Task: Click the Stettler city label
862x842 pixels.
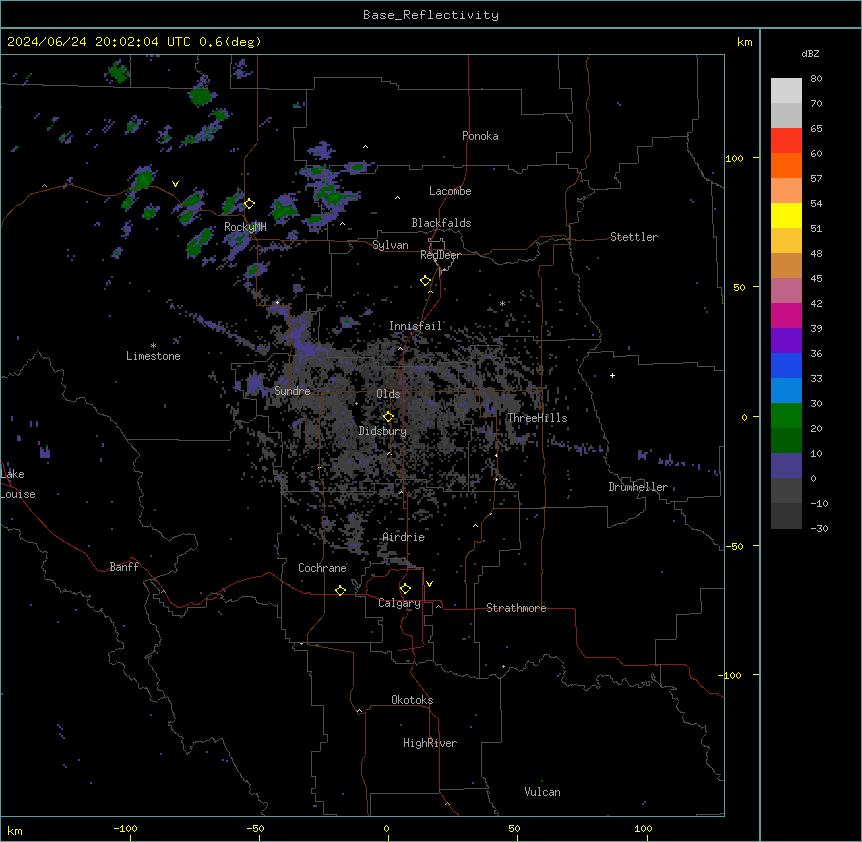Action: pos(634,237)
